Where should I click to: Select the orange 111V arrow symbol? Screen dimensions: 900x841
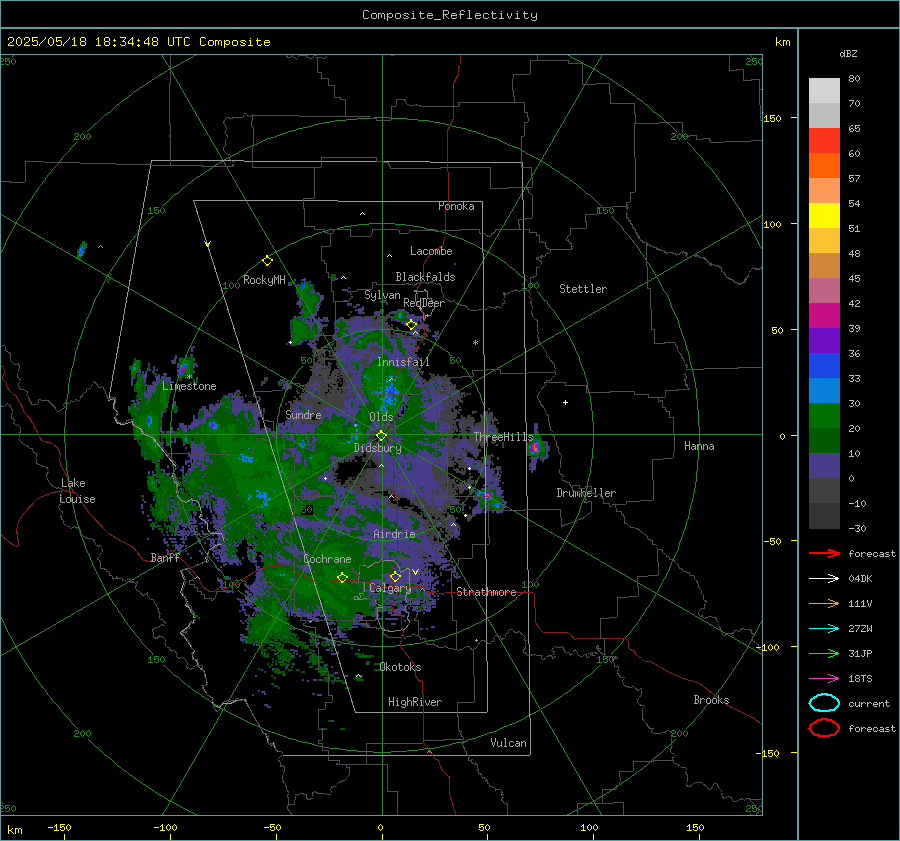[x=824, y=603]
